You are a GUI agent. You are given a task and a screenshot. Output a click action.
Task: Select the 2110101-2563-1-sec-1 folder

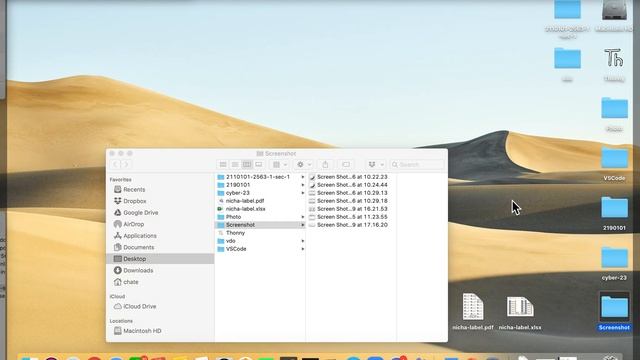click(x=260, y=177)
